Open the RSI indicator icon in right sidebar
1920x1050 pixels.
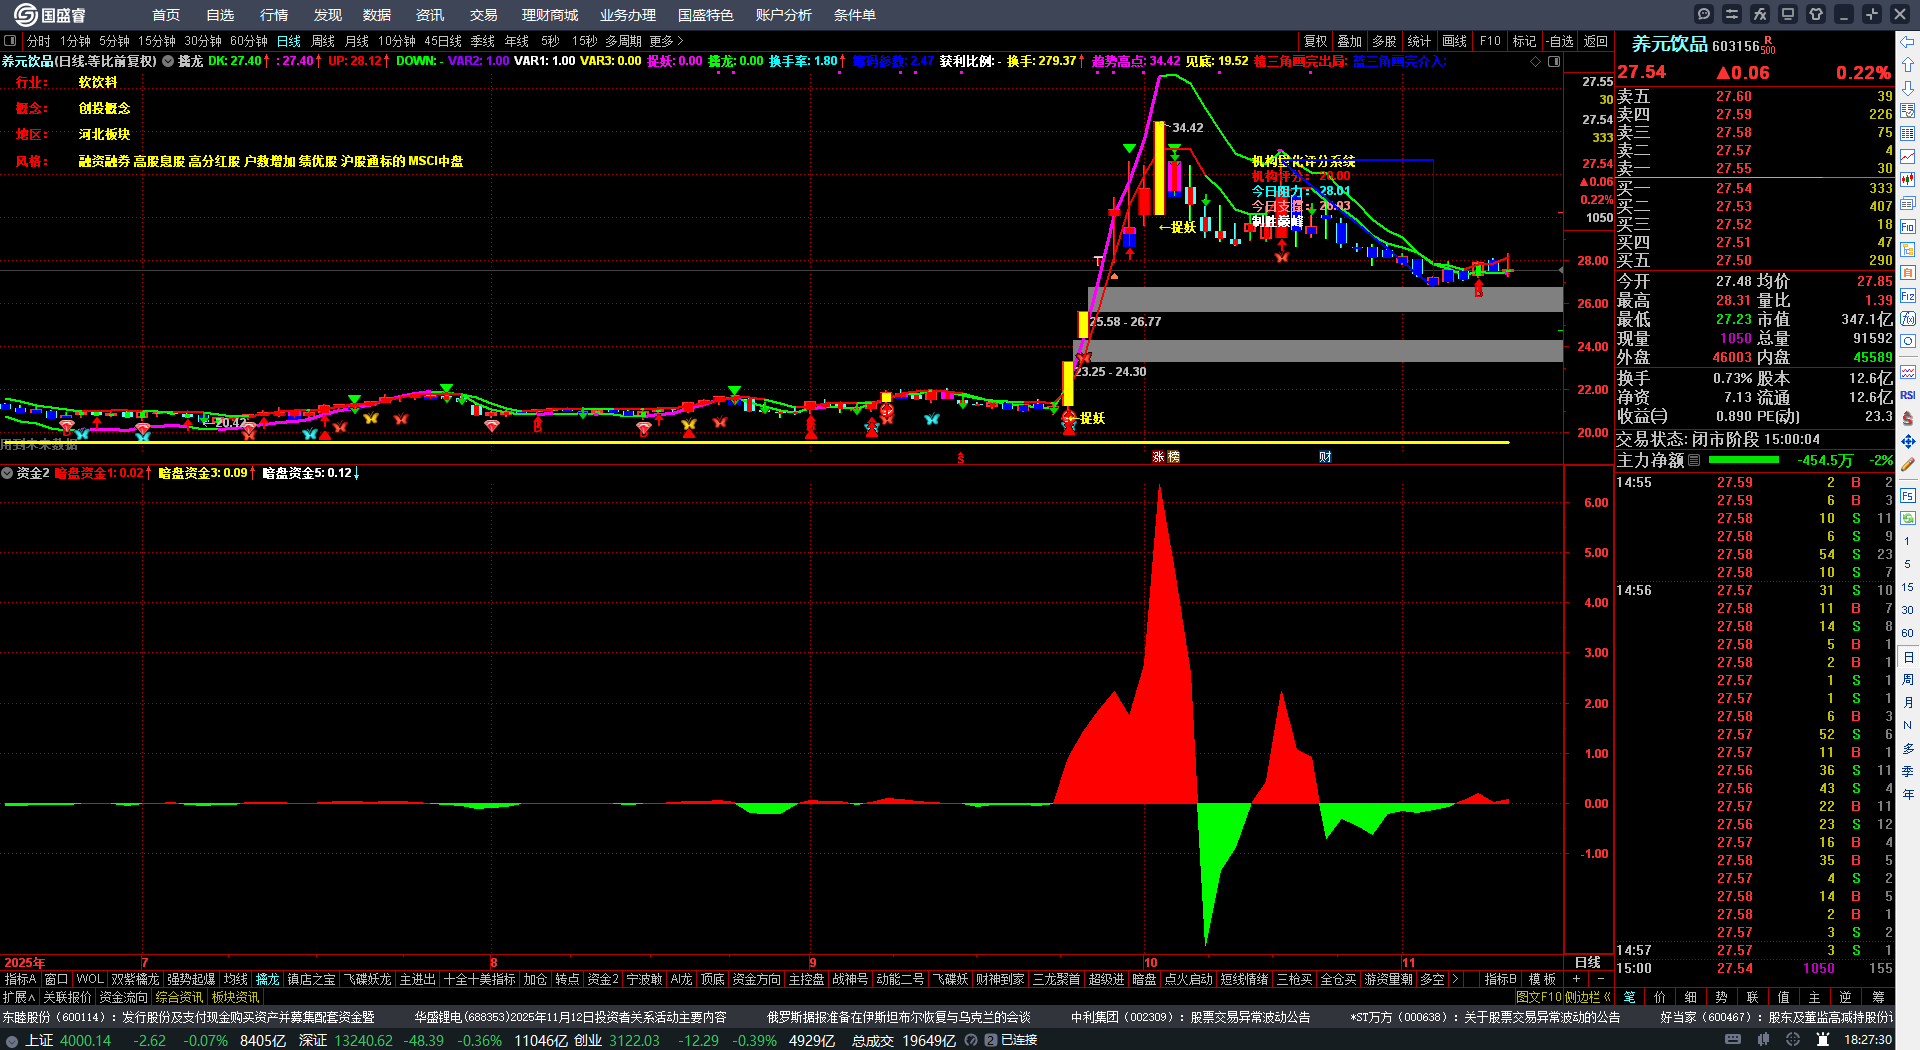tap(1908, 395)
